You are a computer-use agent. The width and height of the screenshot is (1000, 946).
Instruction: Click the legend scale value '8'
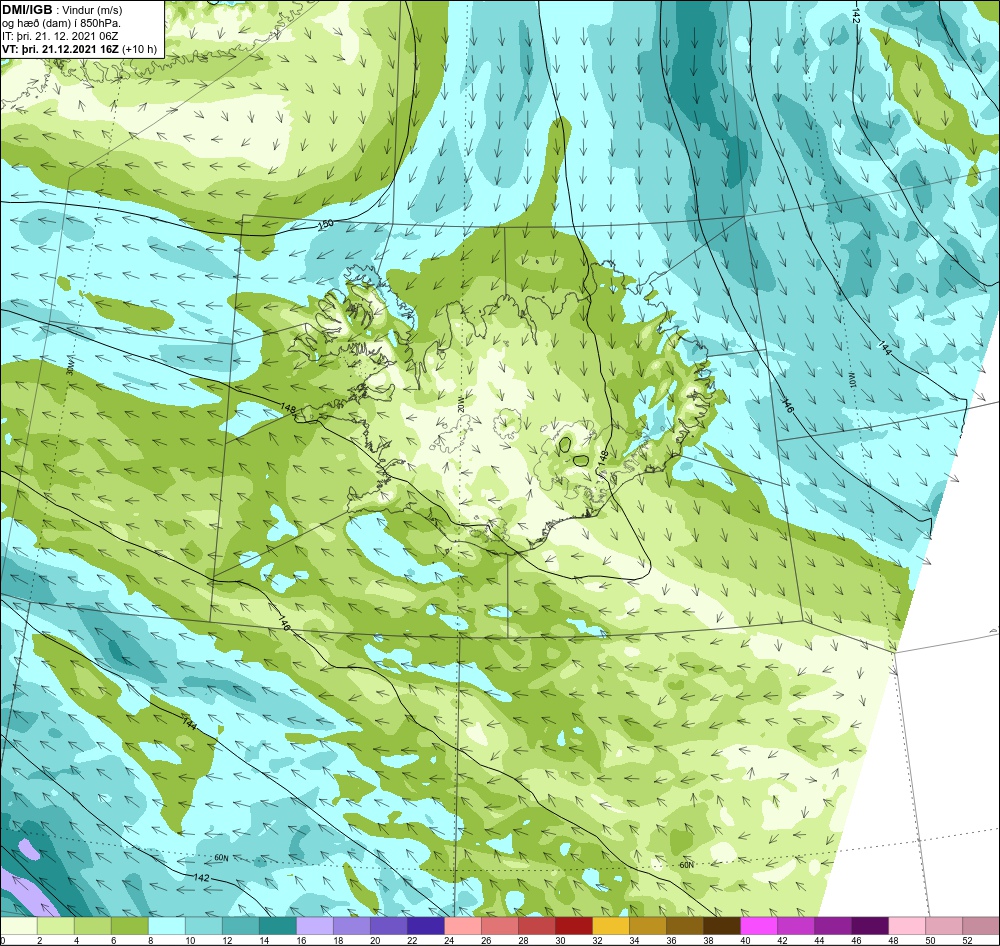151,940
